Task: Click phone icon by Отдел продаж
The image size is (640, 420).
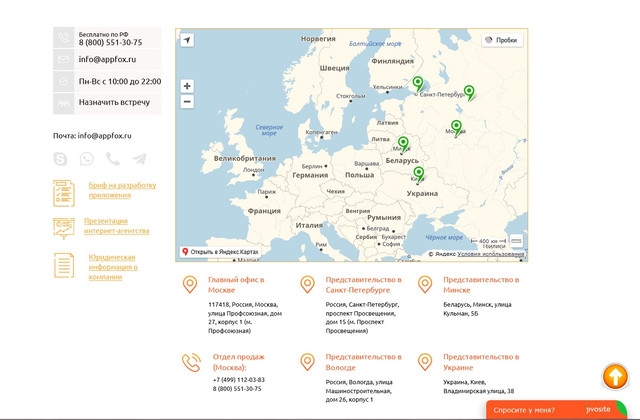Action: (x=191, y=362)
